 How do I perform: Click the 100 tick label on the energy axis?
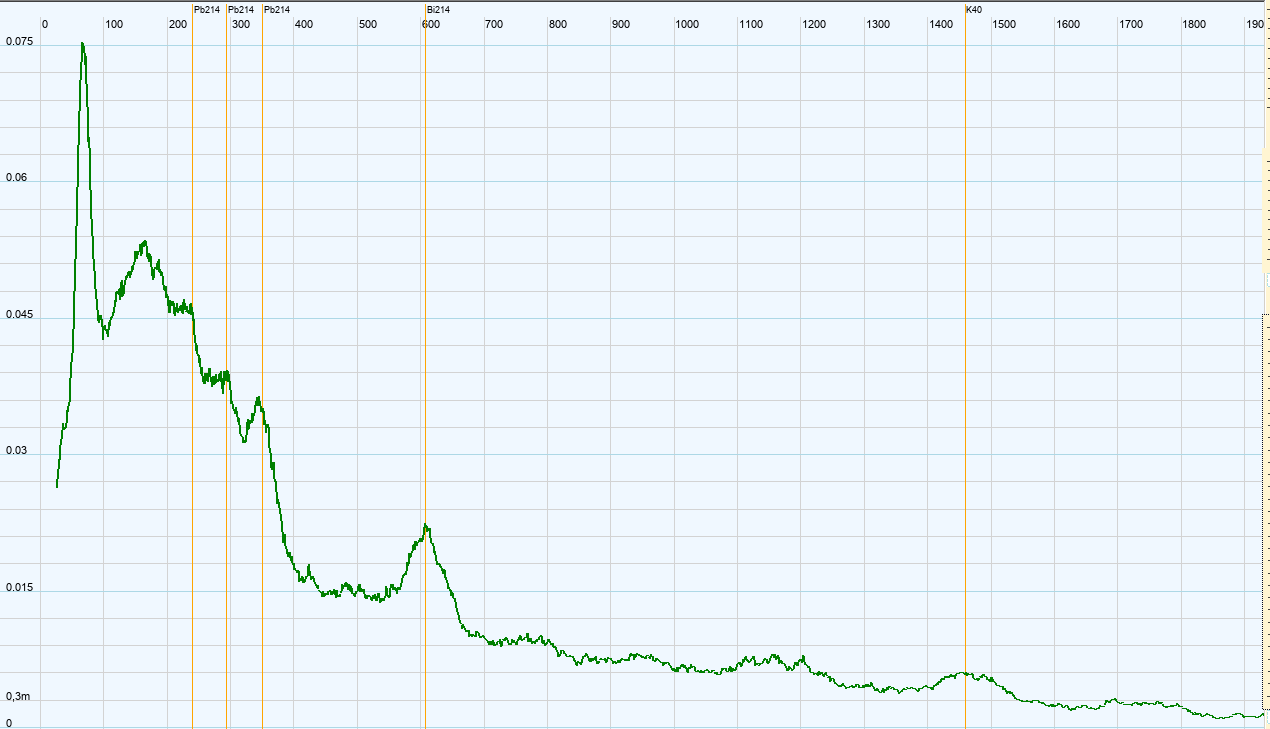pyautogui.click(x=114, y=24)
